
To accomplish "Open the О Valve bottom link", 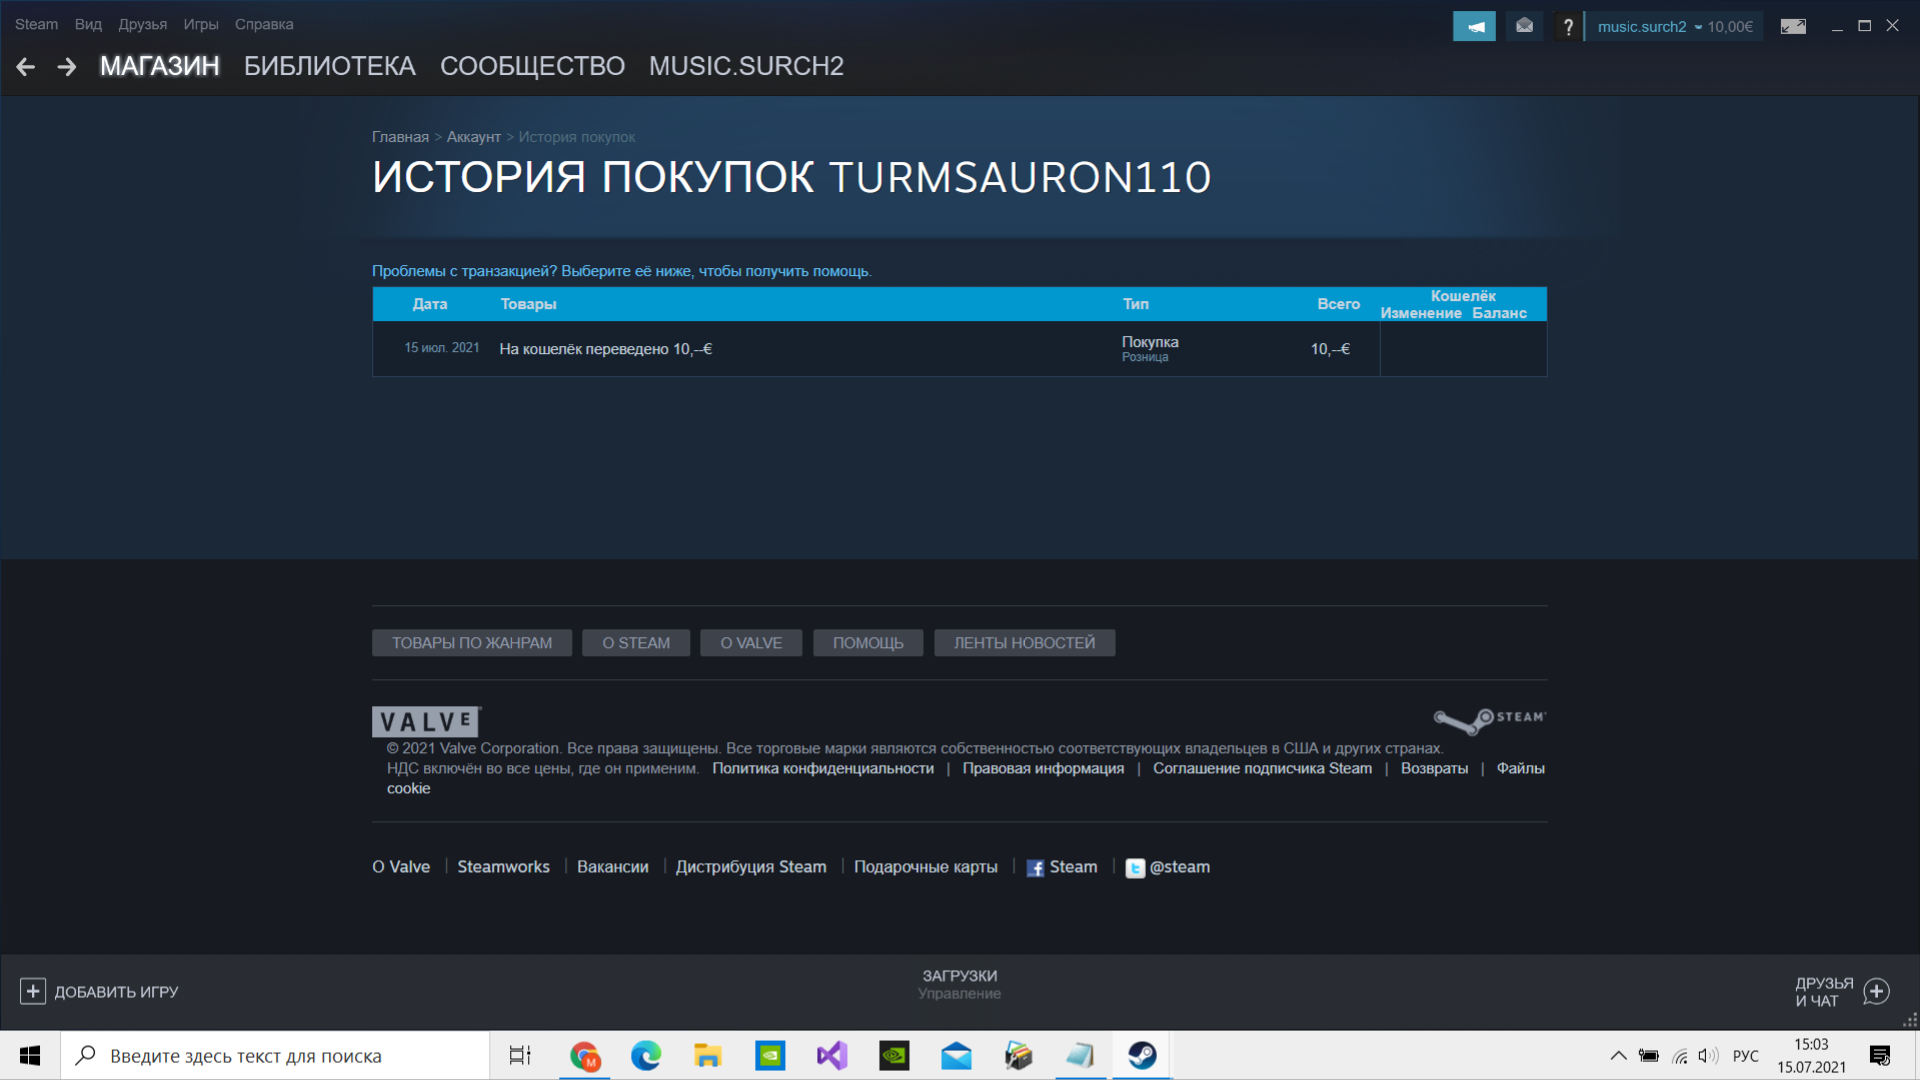I will click(401, 867).
